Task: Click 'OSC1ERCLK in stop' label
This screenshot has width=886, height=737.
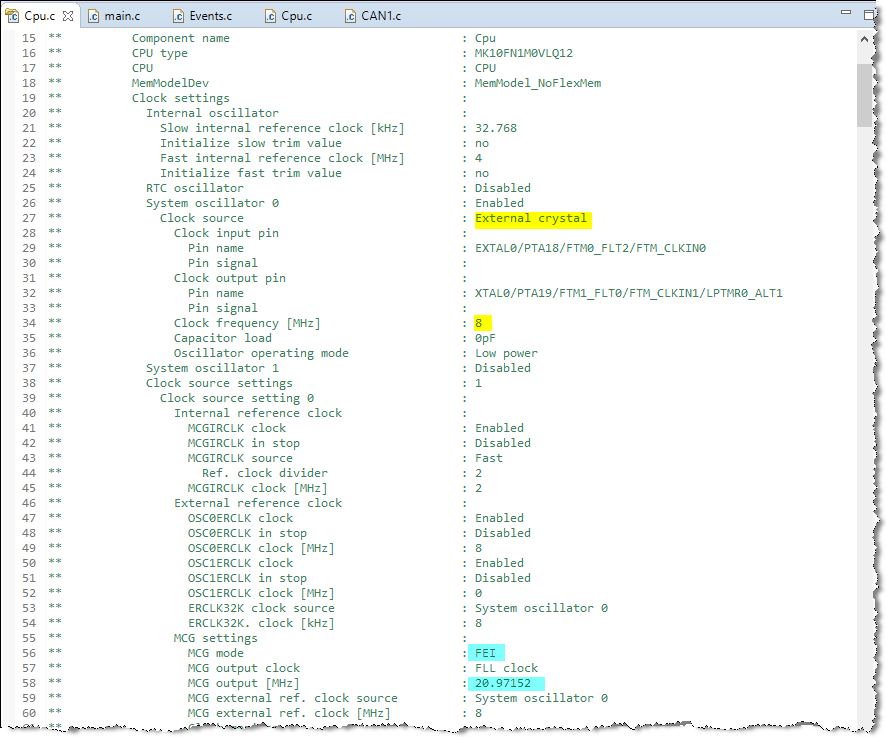Action: (247, 578)
